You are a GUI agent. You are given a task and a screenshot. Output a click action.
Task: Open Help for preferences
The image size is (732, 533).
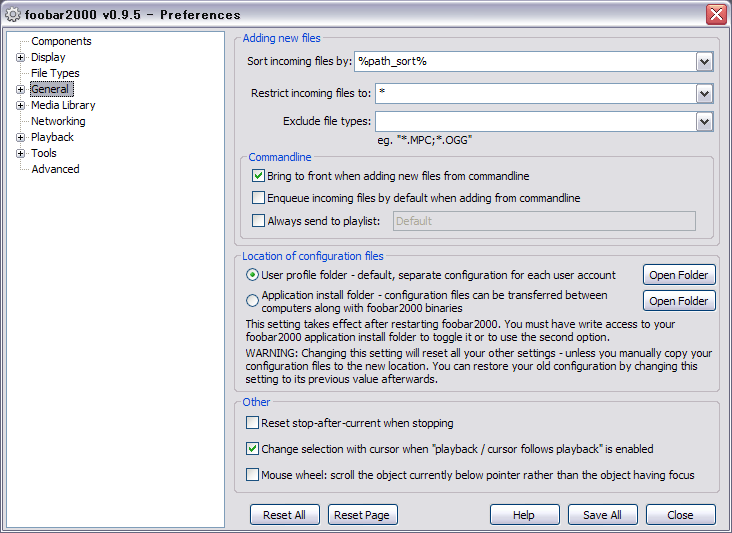pyautogui.click(x=524, y=515)
